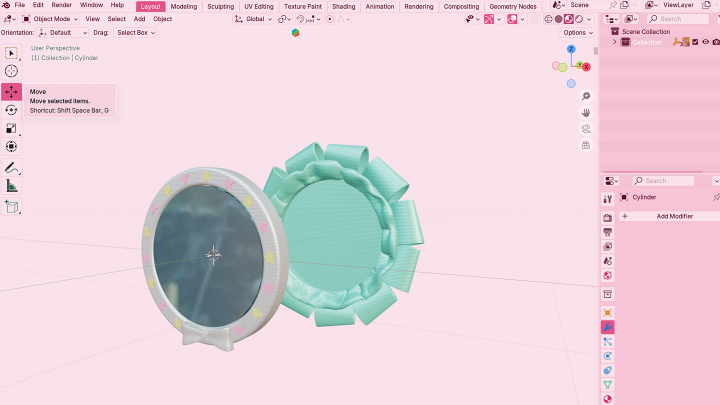Open the Modifiers wrench tab
The width and height of the screenshot is (720, 405).
[x=608, y=327]
